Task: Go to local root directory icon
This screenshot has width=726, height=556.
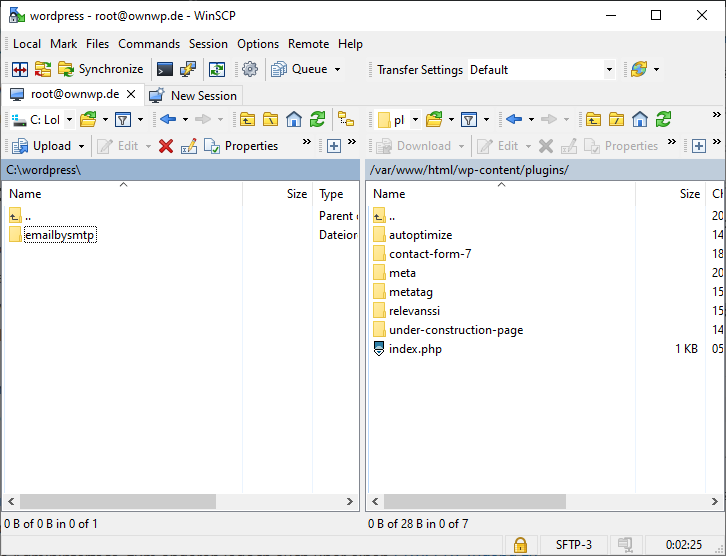Action: 270,119
